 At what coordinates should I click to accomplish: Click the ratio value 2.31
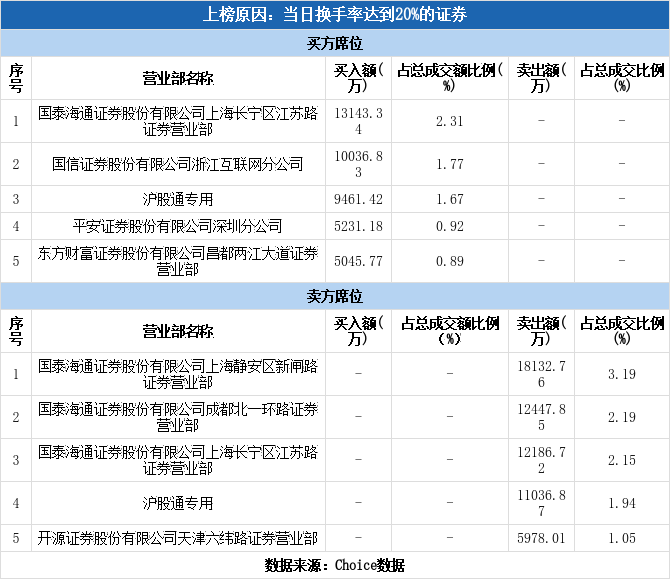[x=450, y=121]
